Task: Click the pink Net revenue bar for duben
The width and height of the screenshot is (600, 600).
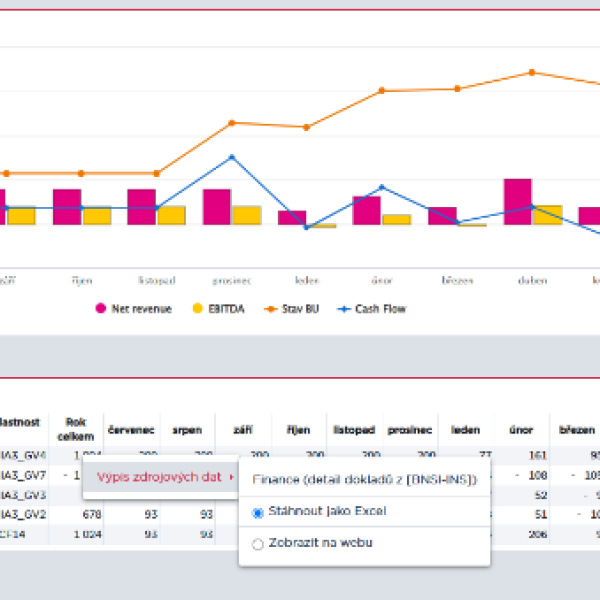Action: coord(517,201)
